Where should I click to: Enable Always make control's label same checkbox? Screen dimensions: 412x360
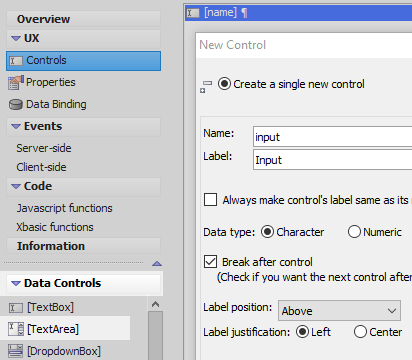(x=210, y=200)
